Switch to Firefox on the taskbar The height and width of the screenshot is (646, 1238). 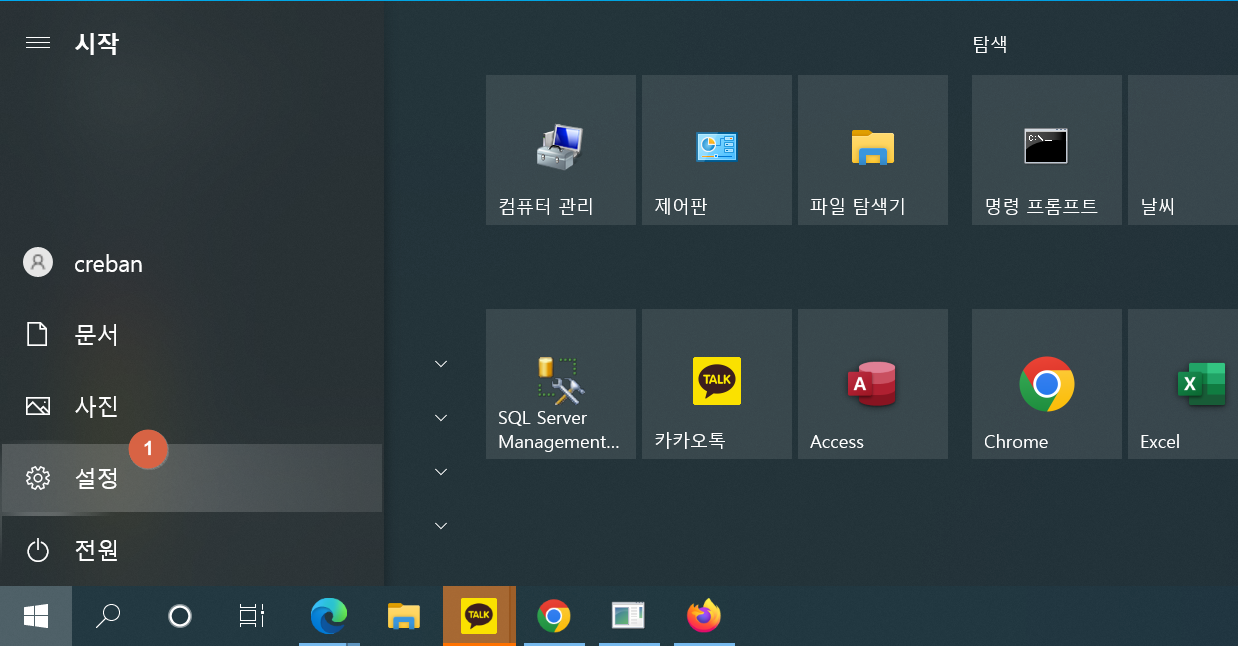coord(704,616)
